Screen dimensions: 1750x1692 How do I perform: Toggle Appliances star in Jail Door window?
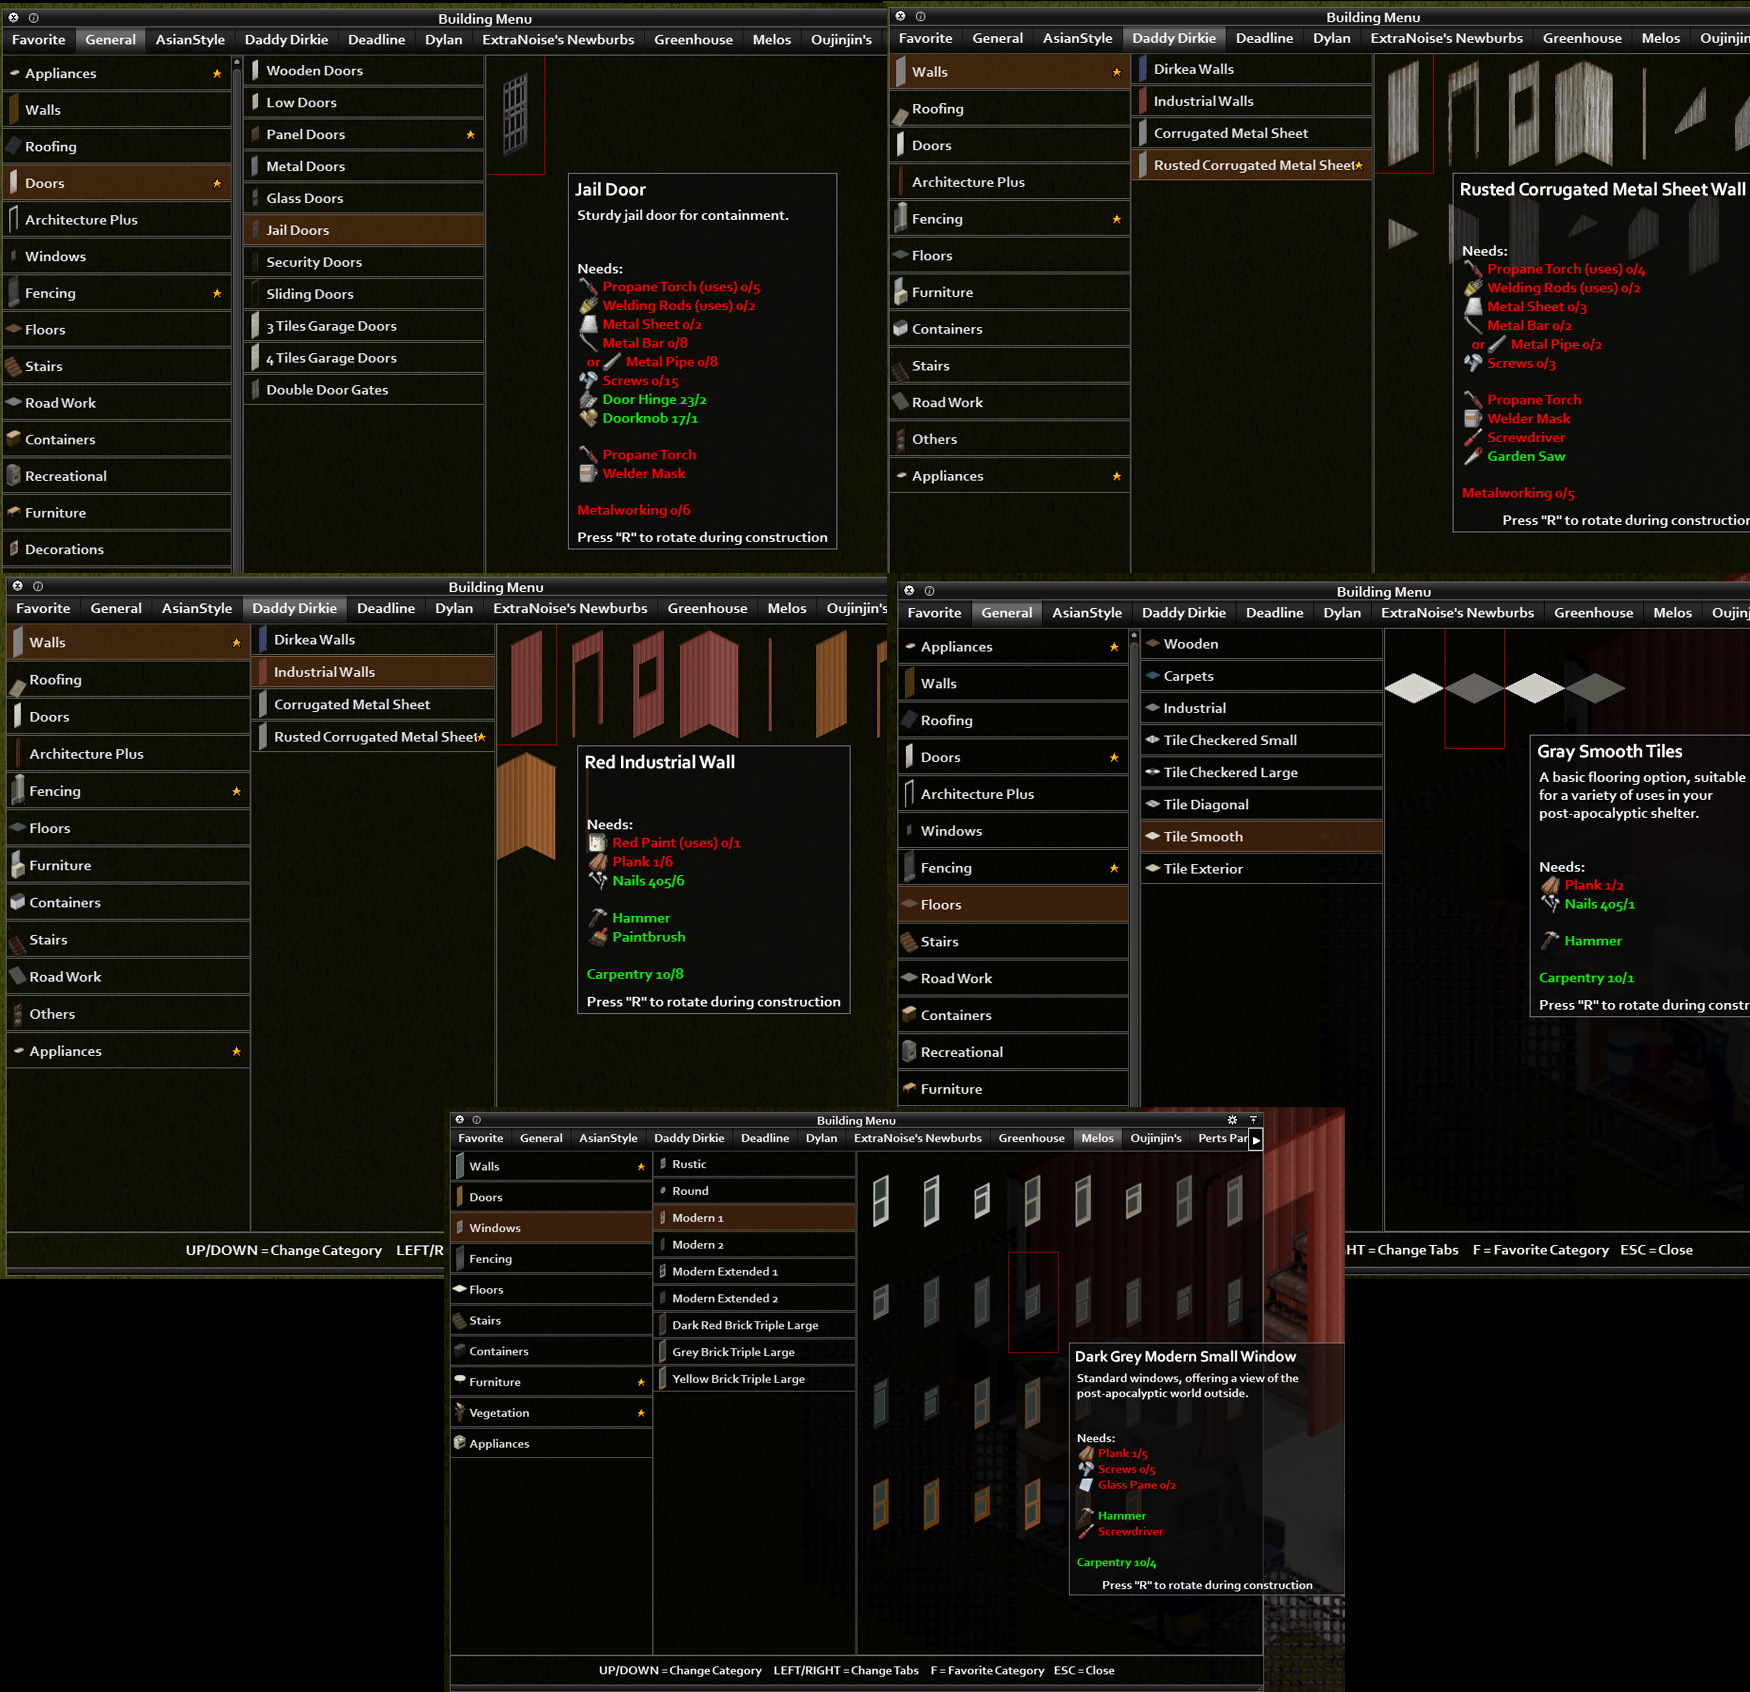[217, 73]
